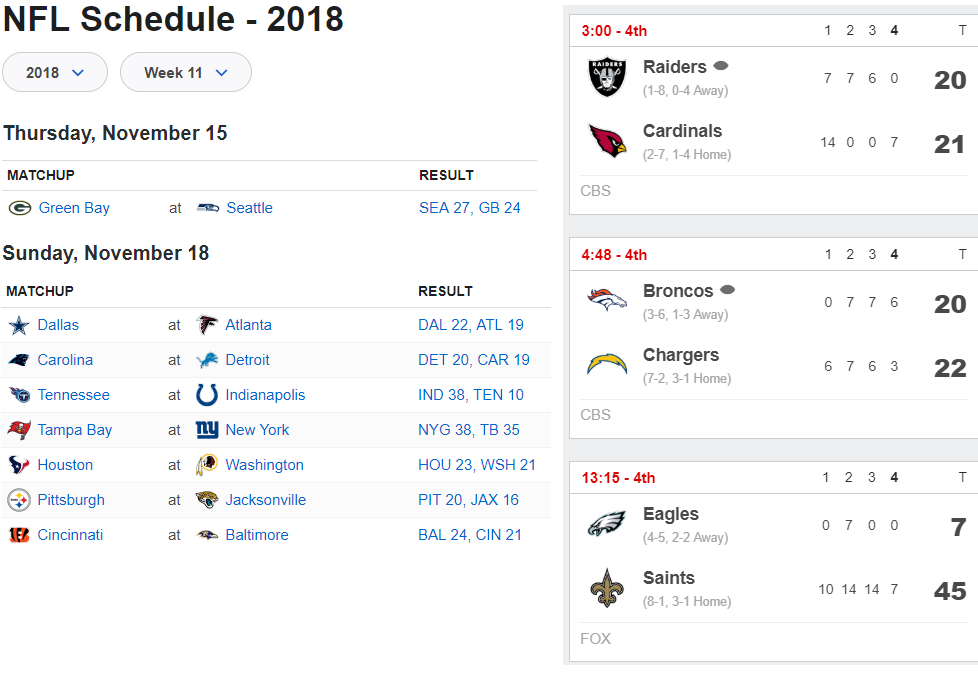Open the 2018 season dropdown
Screen dimensions: 978x679
(55, 72)
